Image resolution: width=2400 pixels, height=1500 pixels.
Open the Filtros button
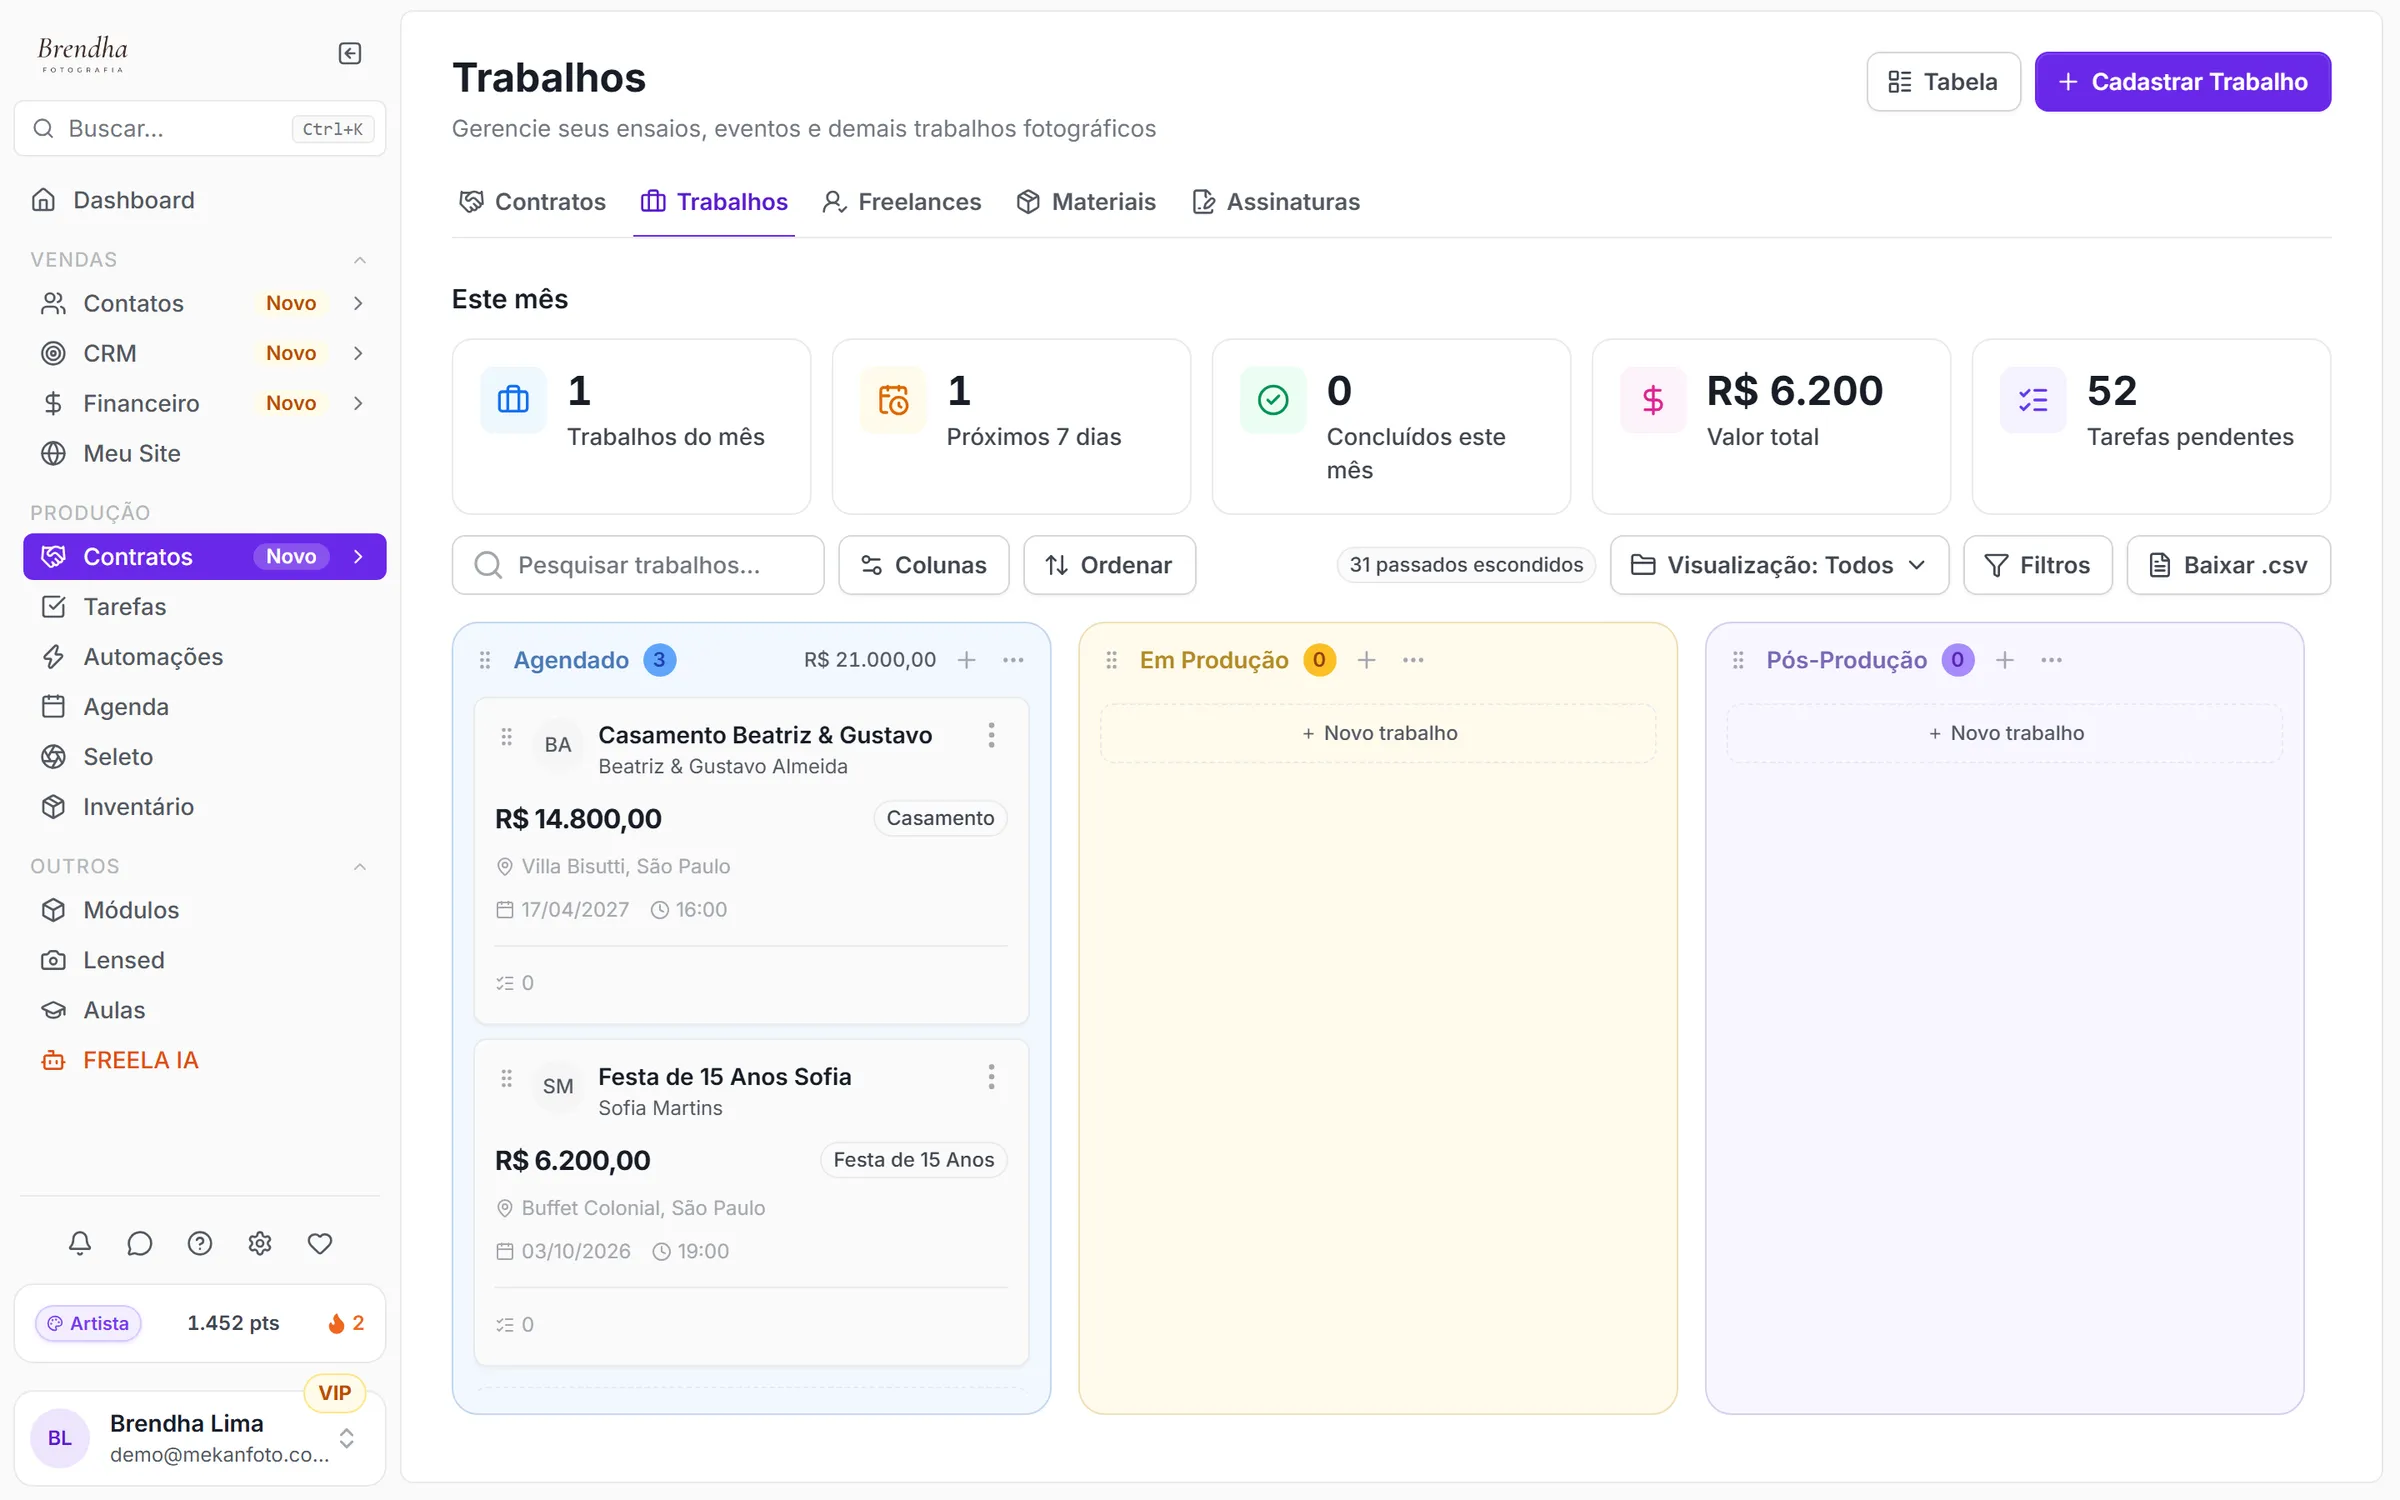(2038, 565)
